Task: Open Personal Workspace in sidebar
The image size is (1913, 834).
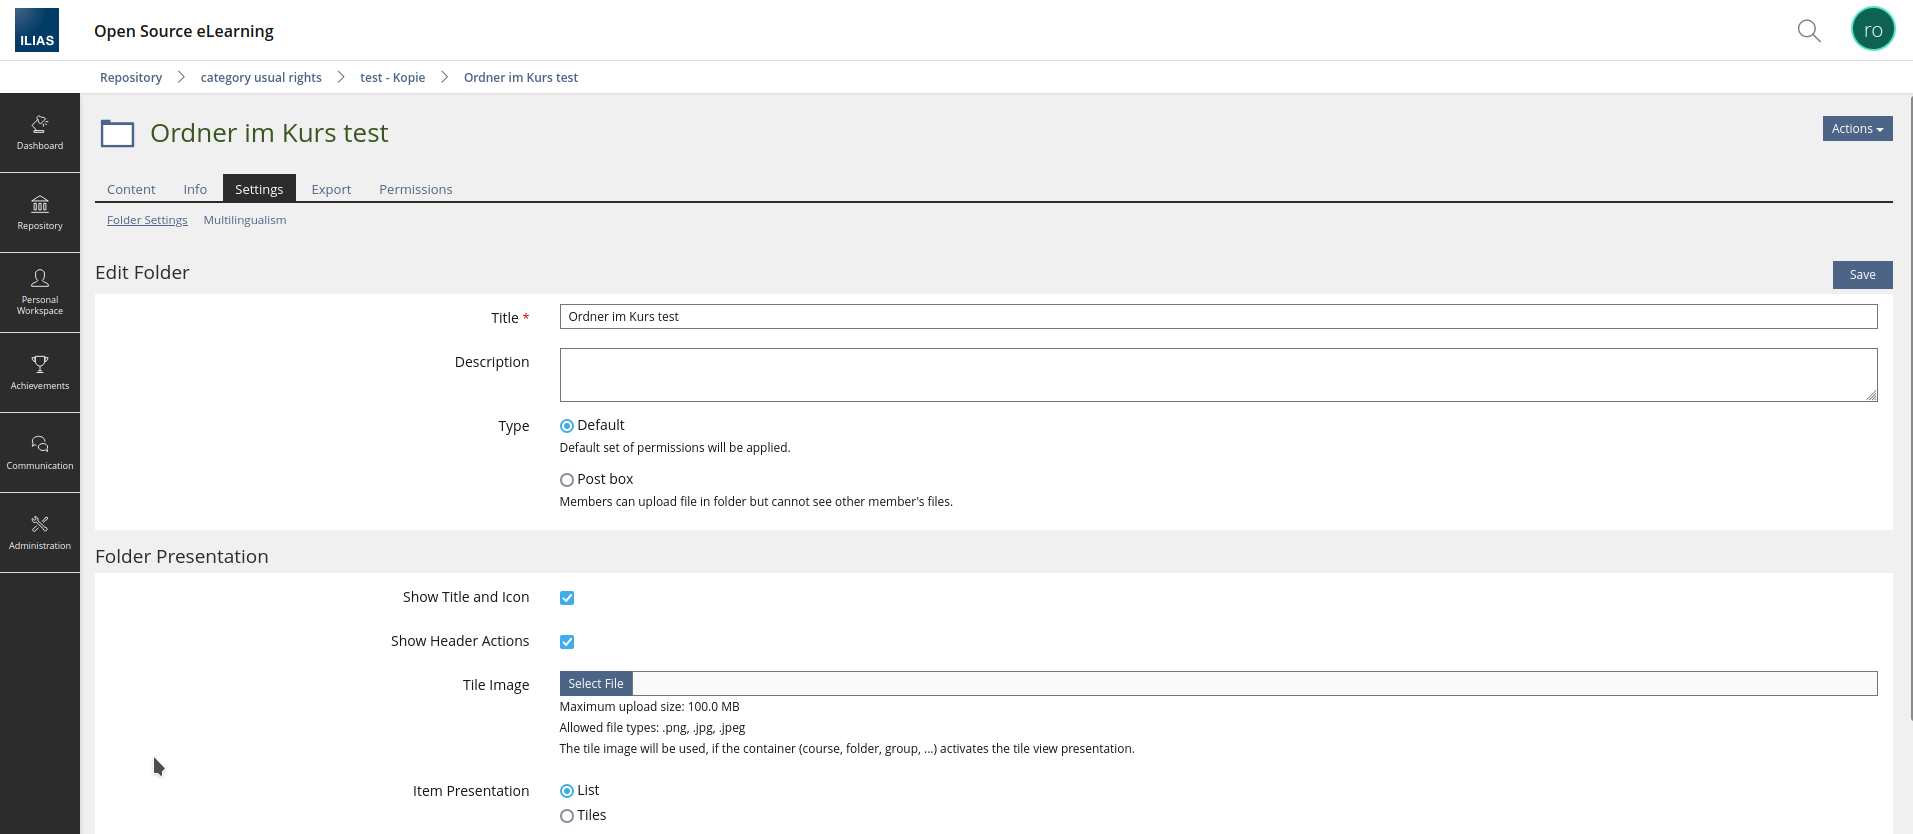Action: 40,292
